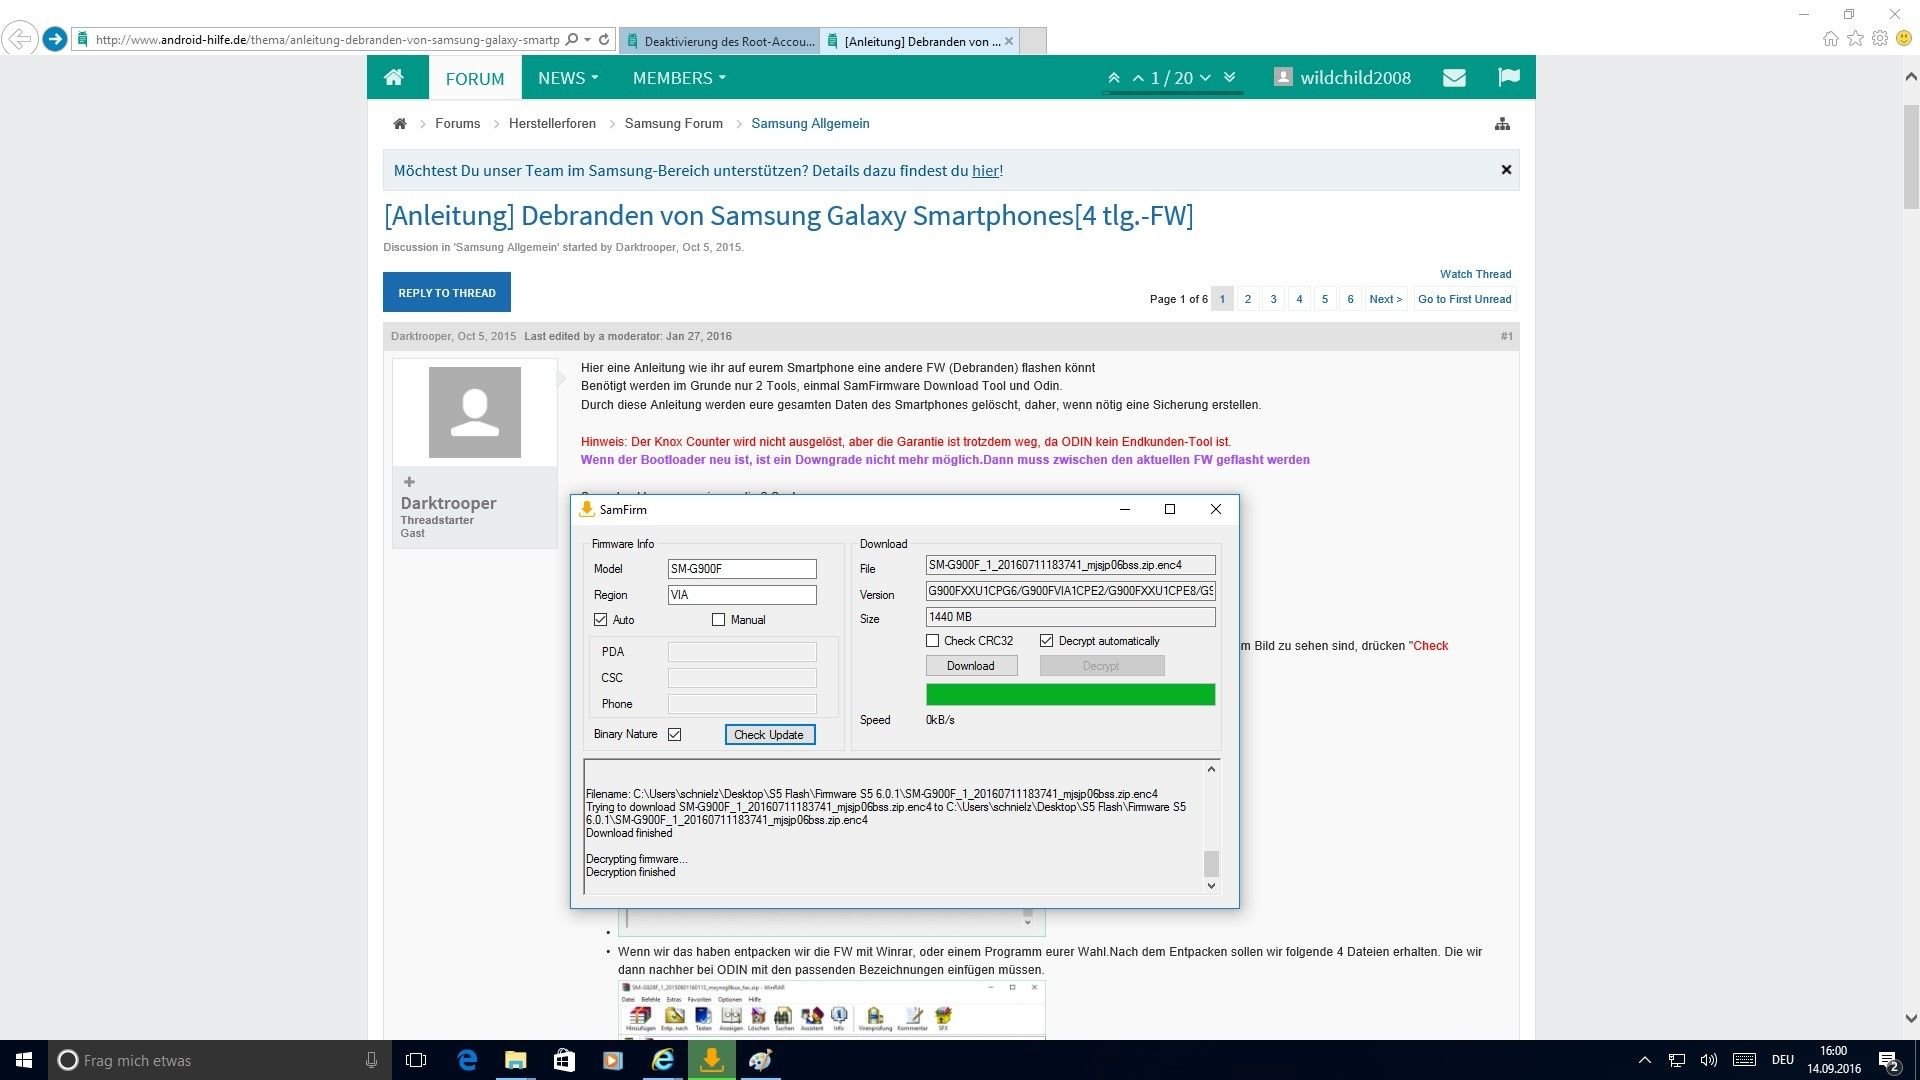Viewport: 1920px width, 1080px height.
Task: Open the Paint palette taskbar icon
Action: click(x=760, y=1060)
